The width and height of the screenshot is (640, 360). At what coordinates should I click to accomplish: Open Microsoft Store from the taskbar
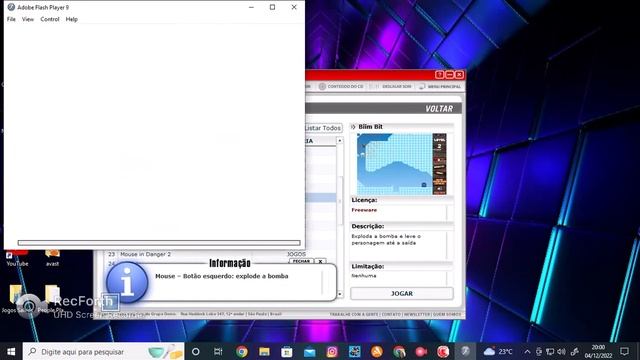[287, 351]
